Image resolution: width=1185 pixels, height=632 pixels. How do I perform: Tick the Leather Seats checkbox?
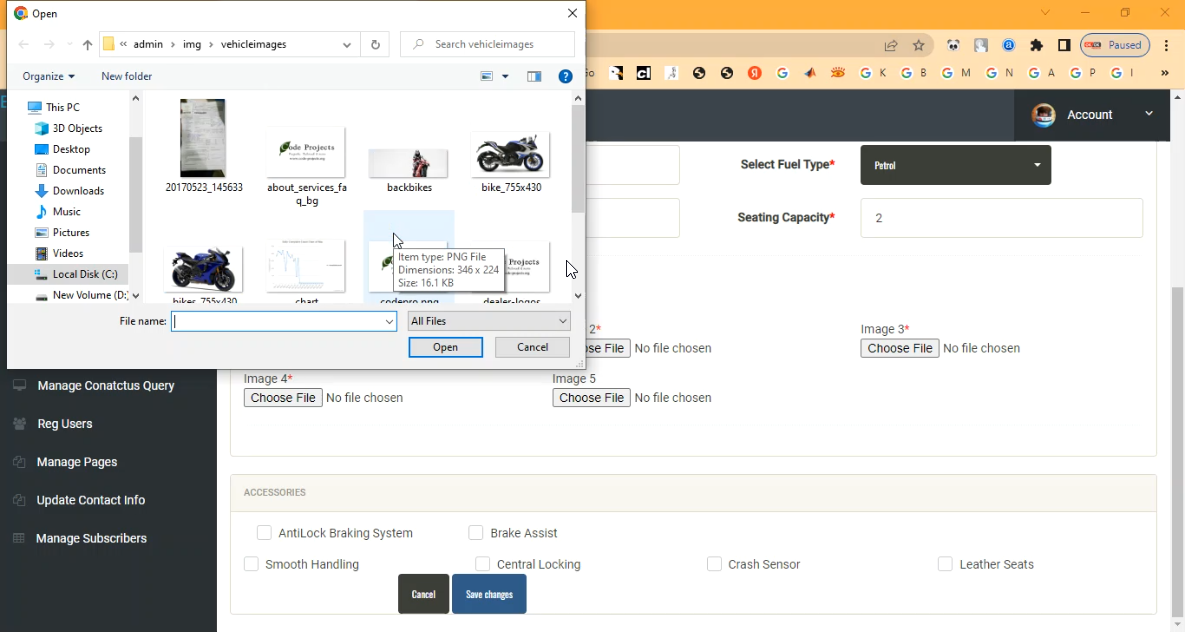(945, 564)
